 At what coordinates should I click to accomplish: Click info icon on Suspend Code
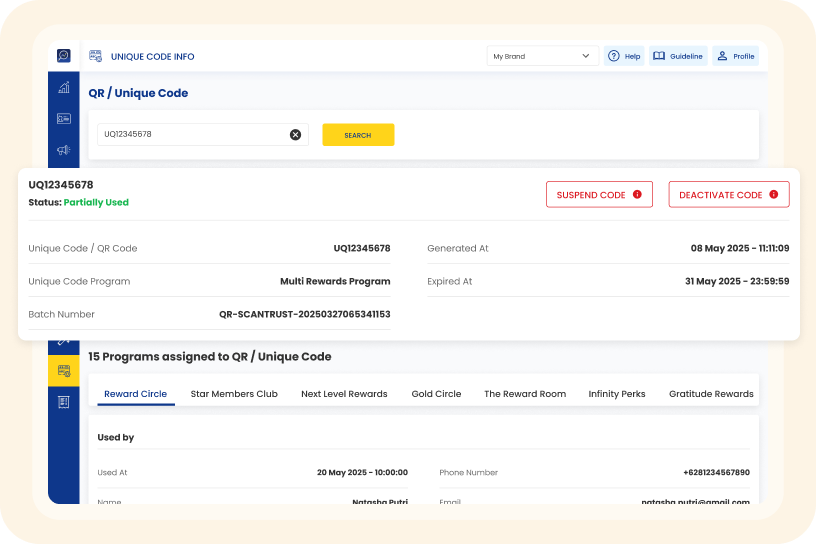click(x=637, y=194)
